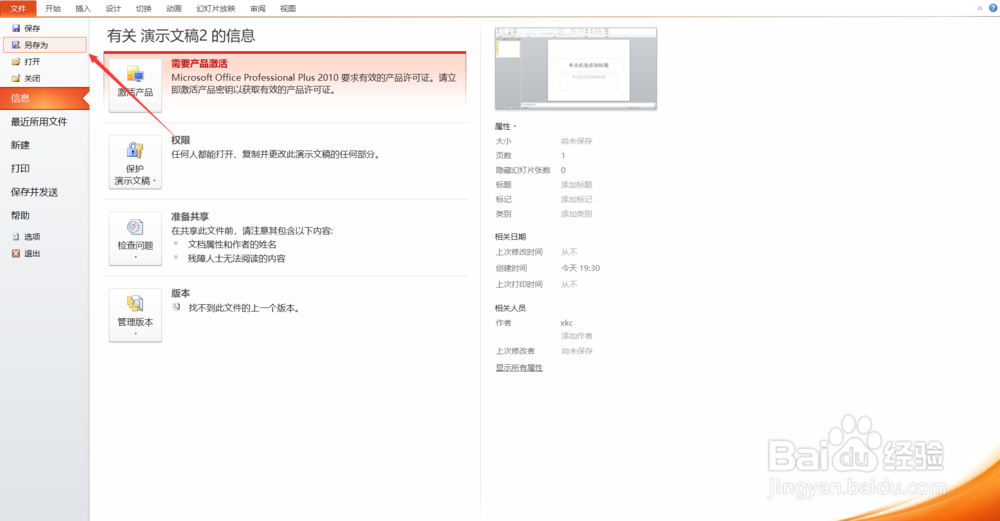The width and height of the screenshot is (1000, 521).
Task: Click the 尚未保存 size value
Action: [x=577, y=142]
